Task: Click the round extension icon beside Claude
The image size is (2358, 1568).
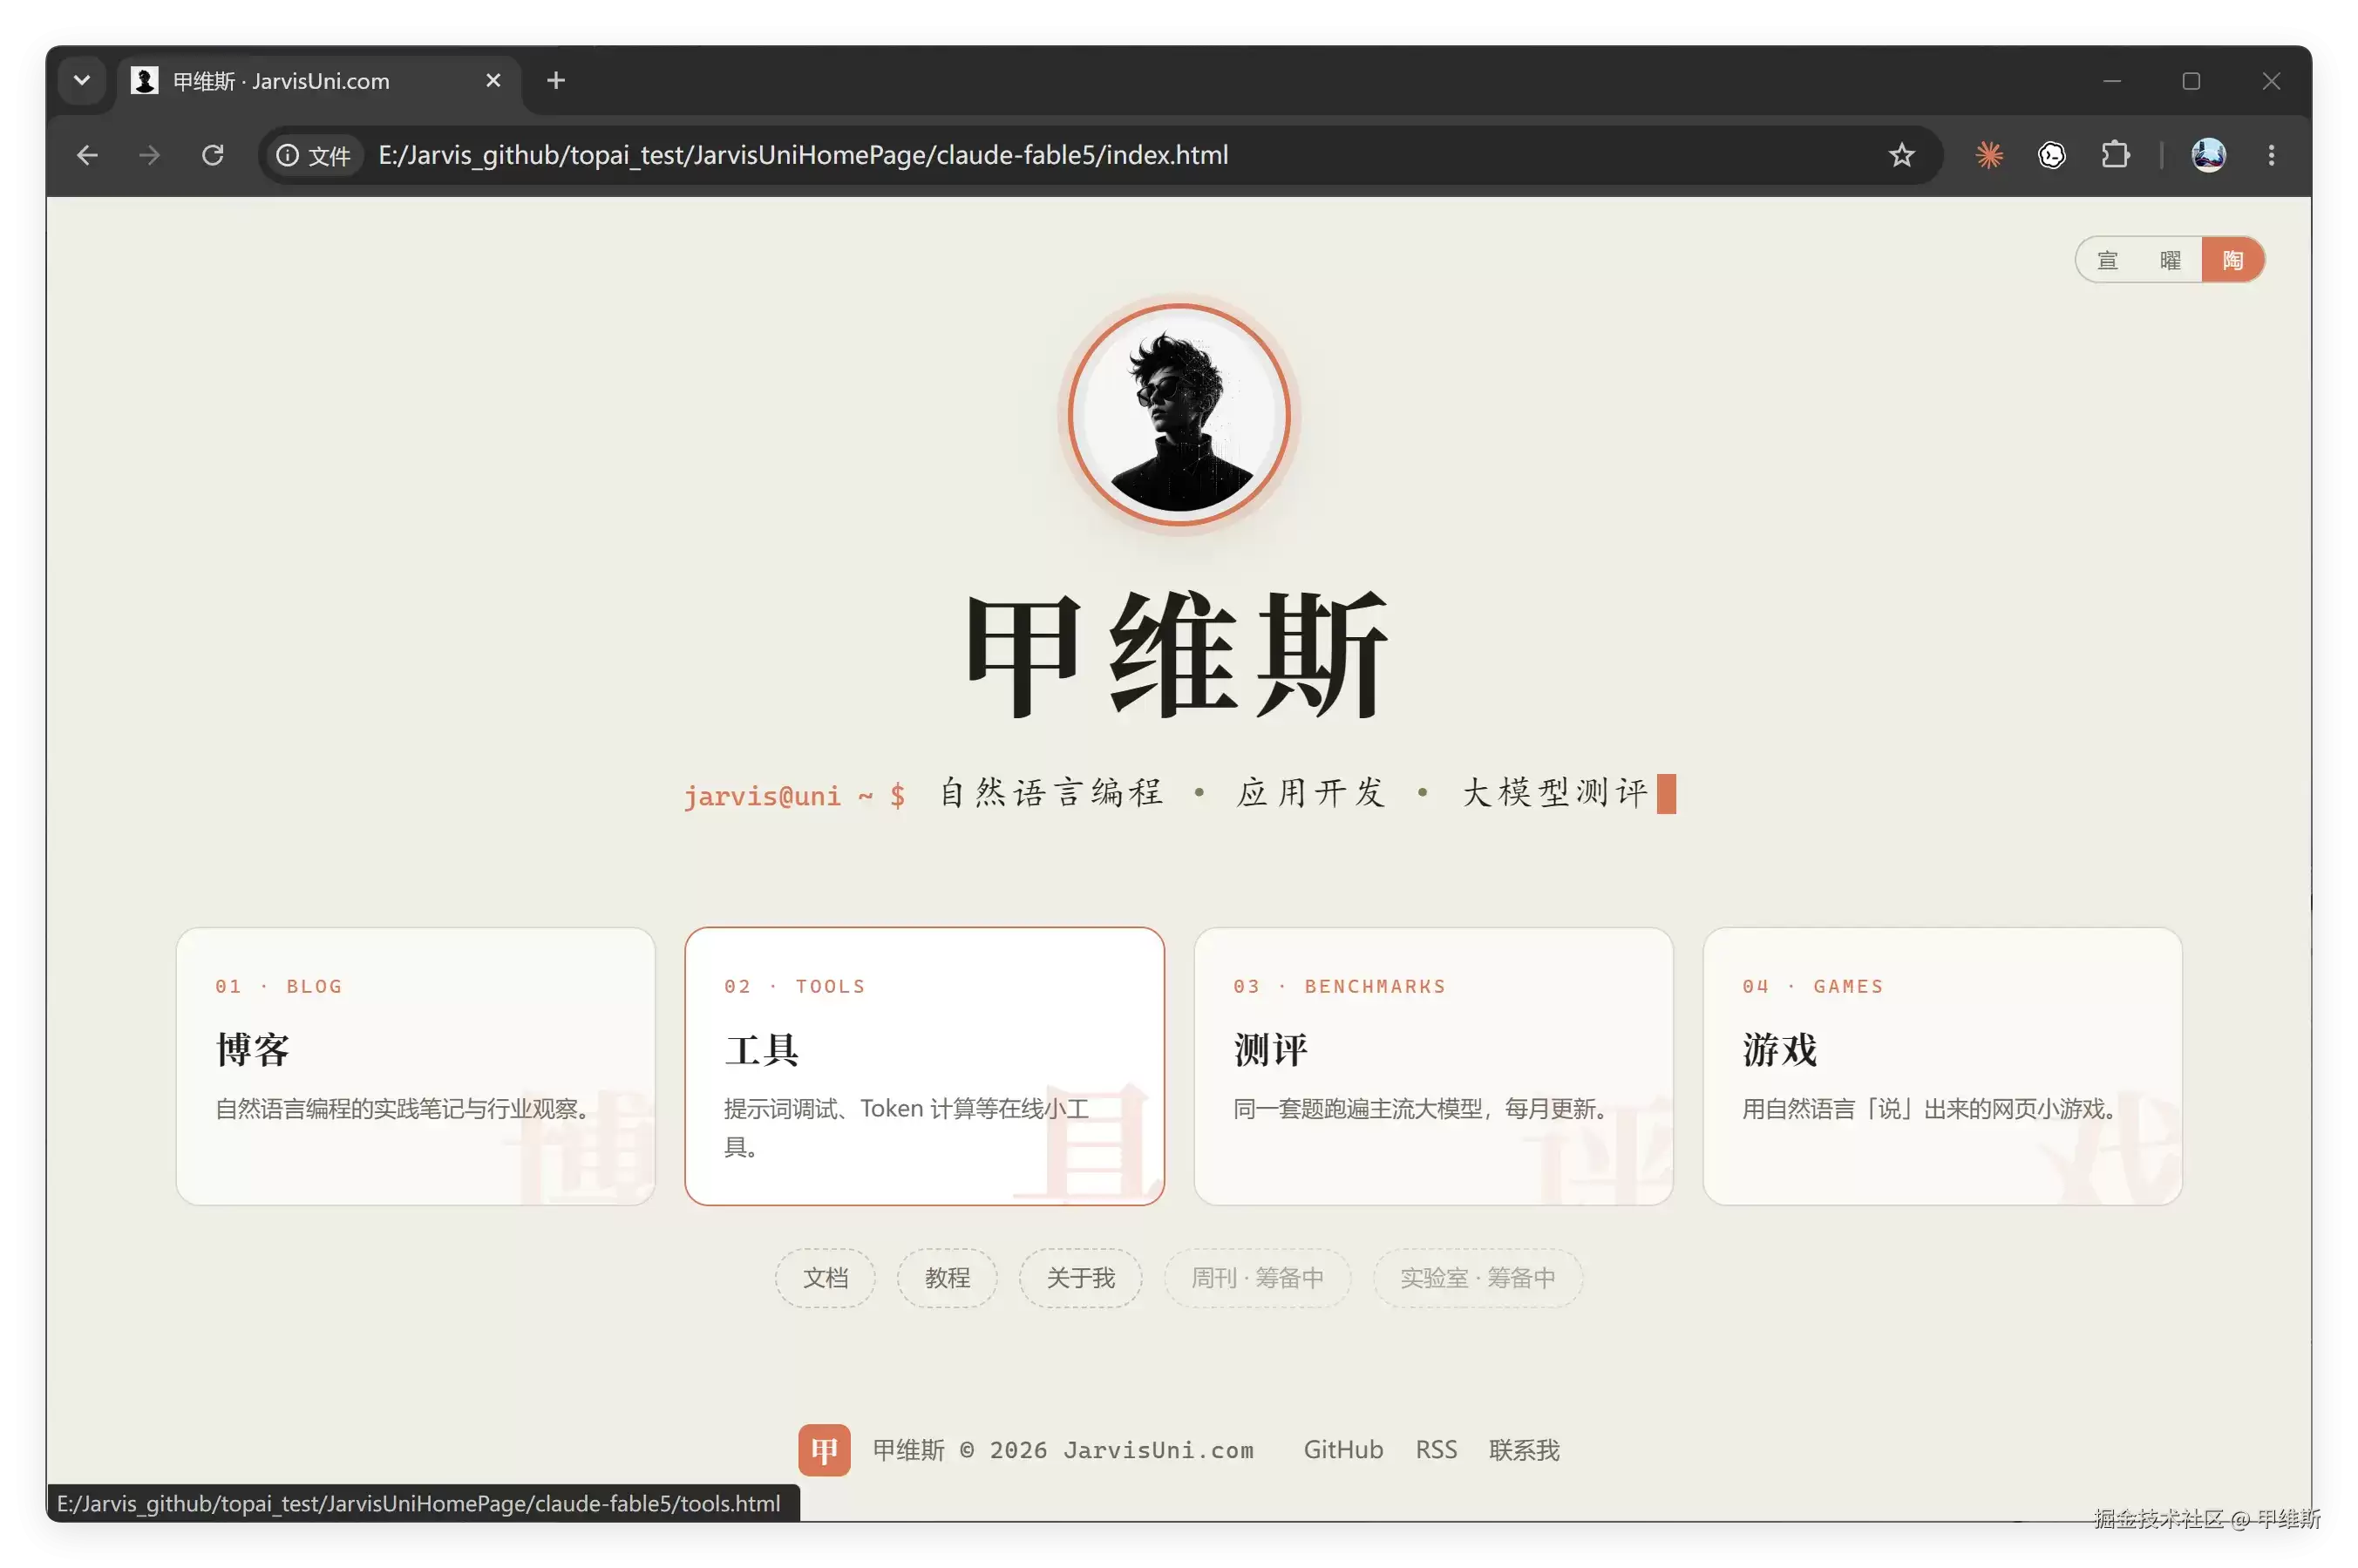Action: pyautogui.click(x=2052, y=155)
